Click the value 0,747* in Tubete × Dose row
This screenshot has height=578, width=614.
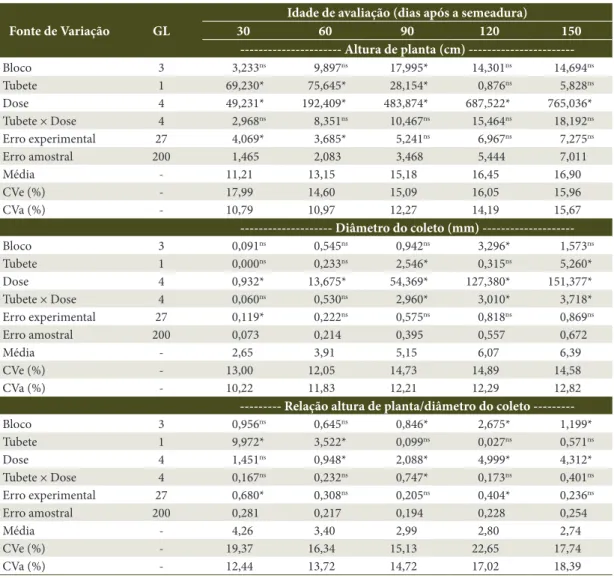click(x=412, y=477)
